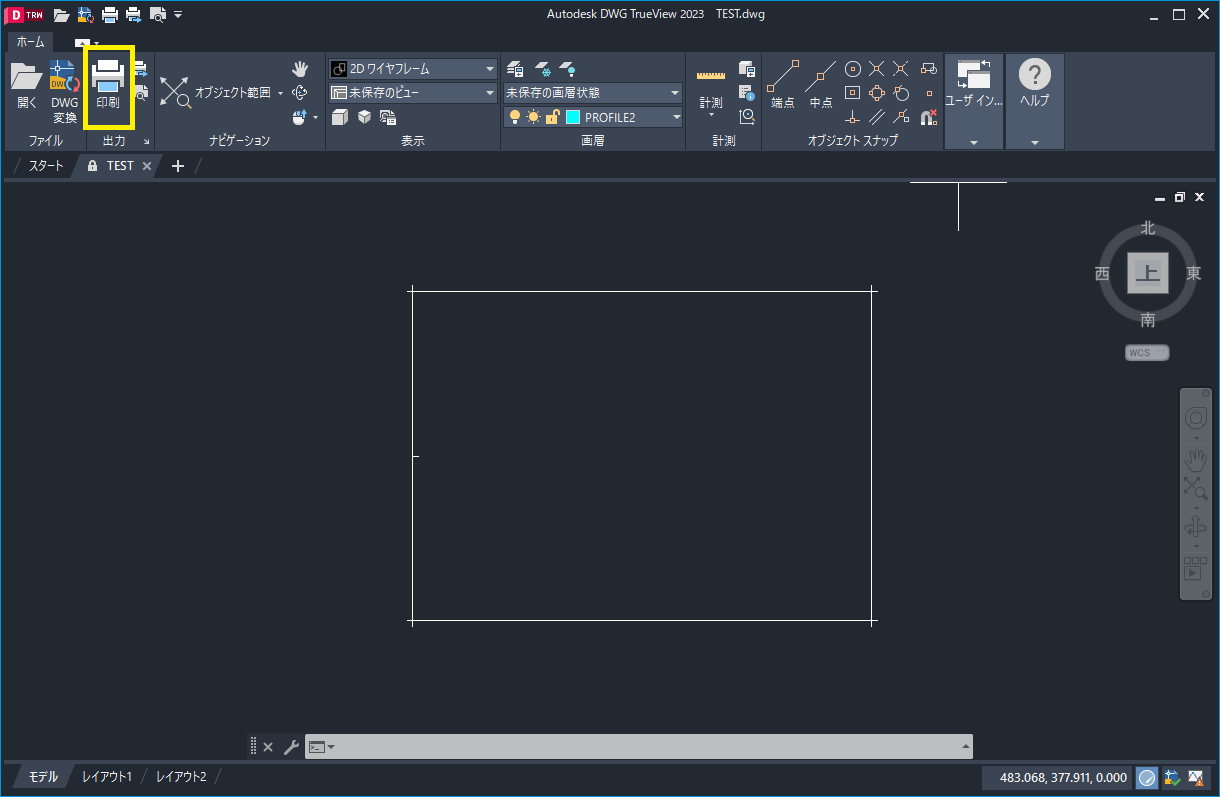Click the 開く open file button
Viewport: 1220px width, 797px height.
pos(27,86)
